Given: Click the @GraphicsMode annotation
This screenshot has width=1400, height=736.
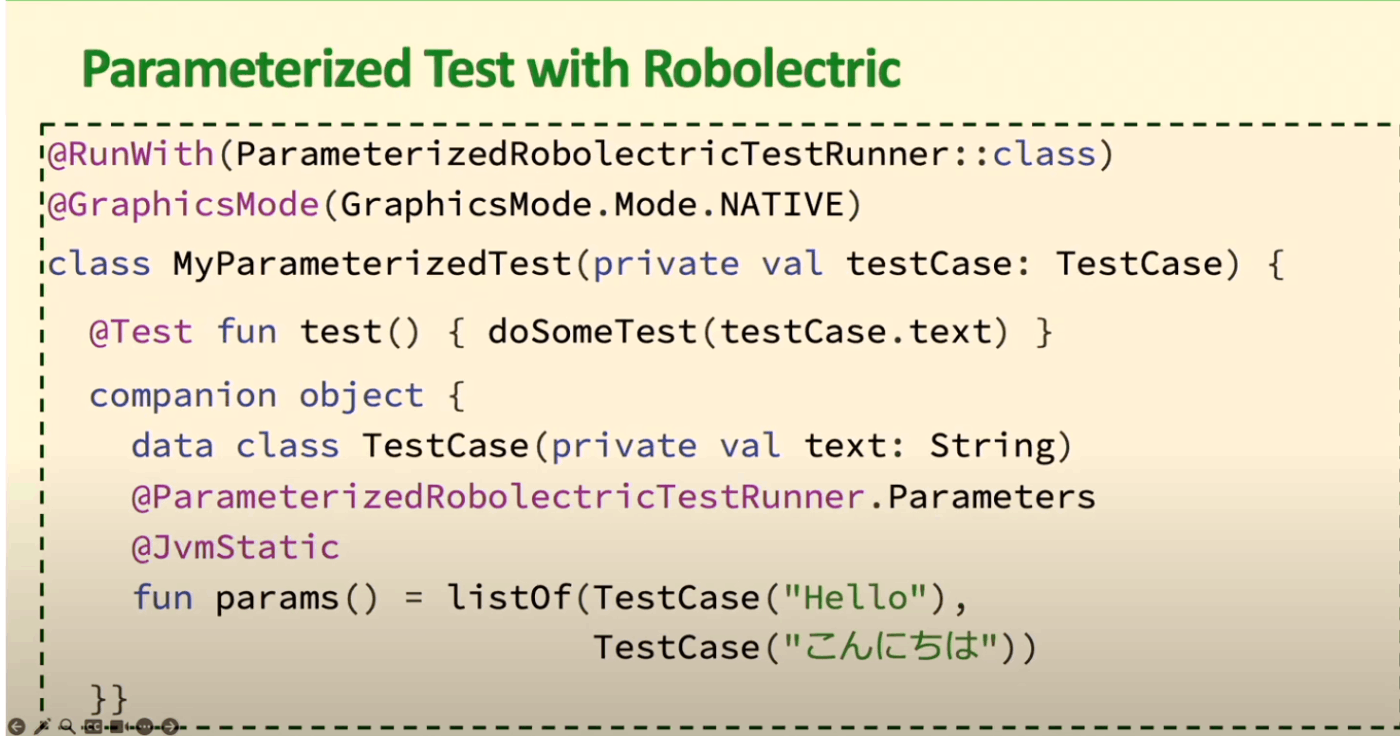Looking at the screenshot, I should click(x=182, y=205).
